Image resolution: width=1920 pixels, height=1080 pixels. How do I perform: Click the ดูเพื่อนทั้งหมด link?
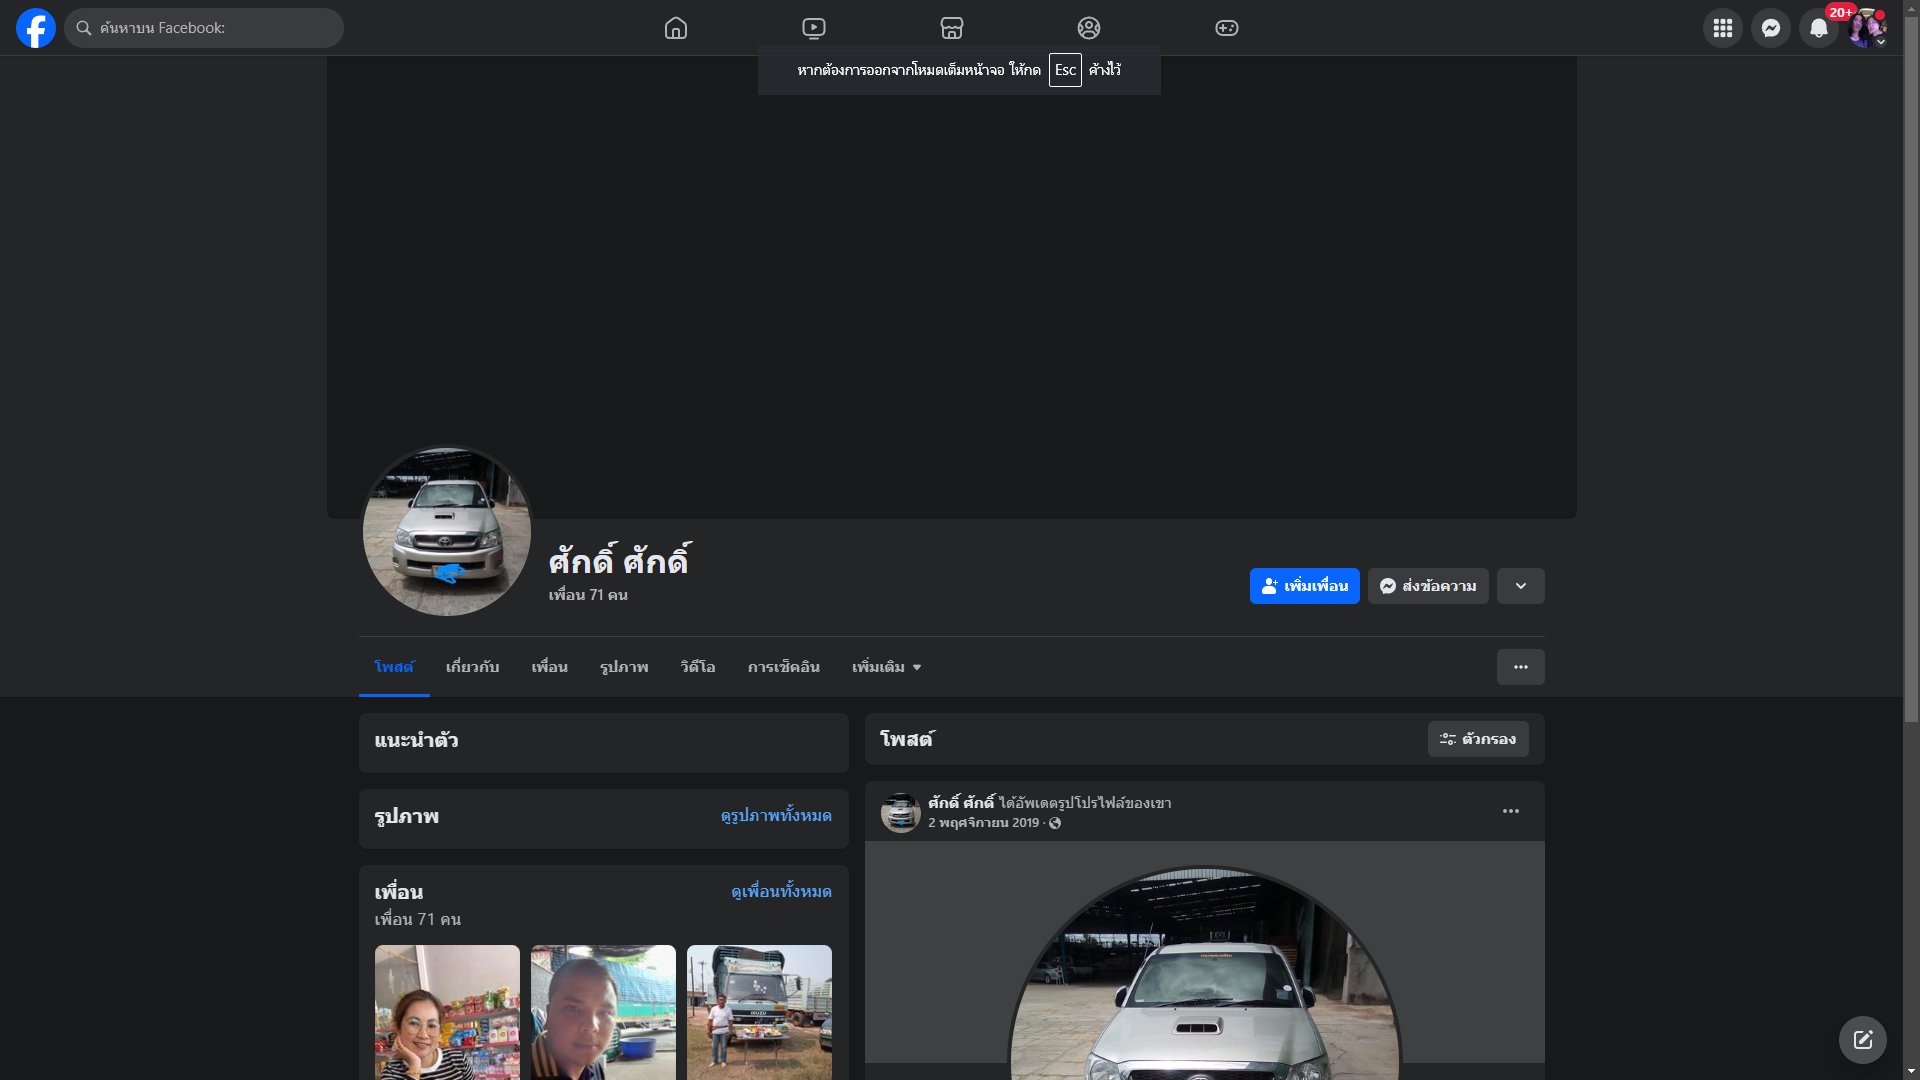(781, 892)
